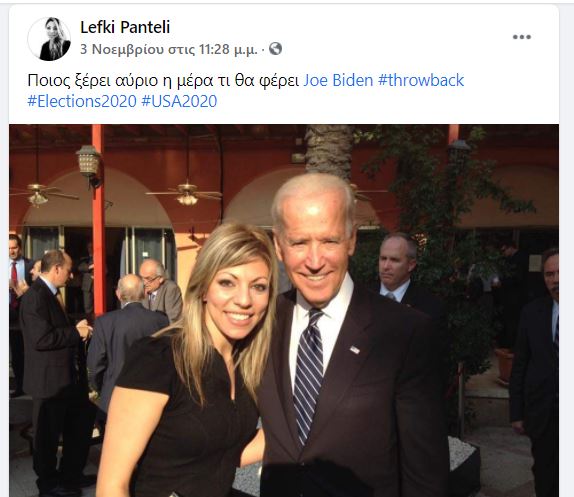
Task: Click the woman in black dress in photo
Action: pyautogui.click(x=187, y=360)
